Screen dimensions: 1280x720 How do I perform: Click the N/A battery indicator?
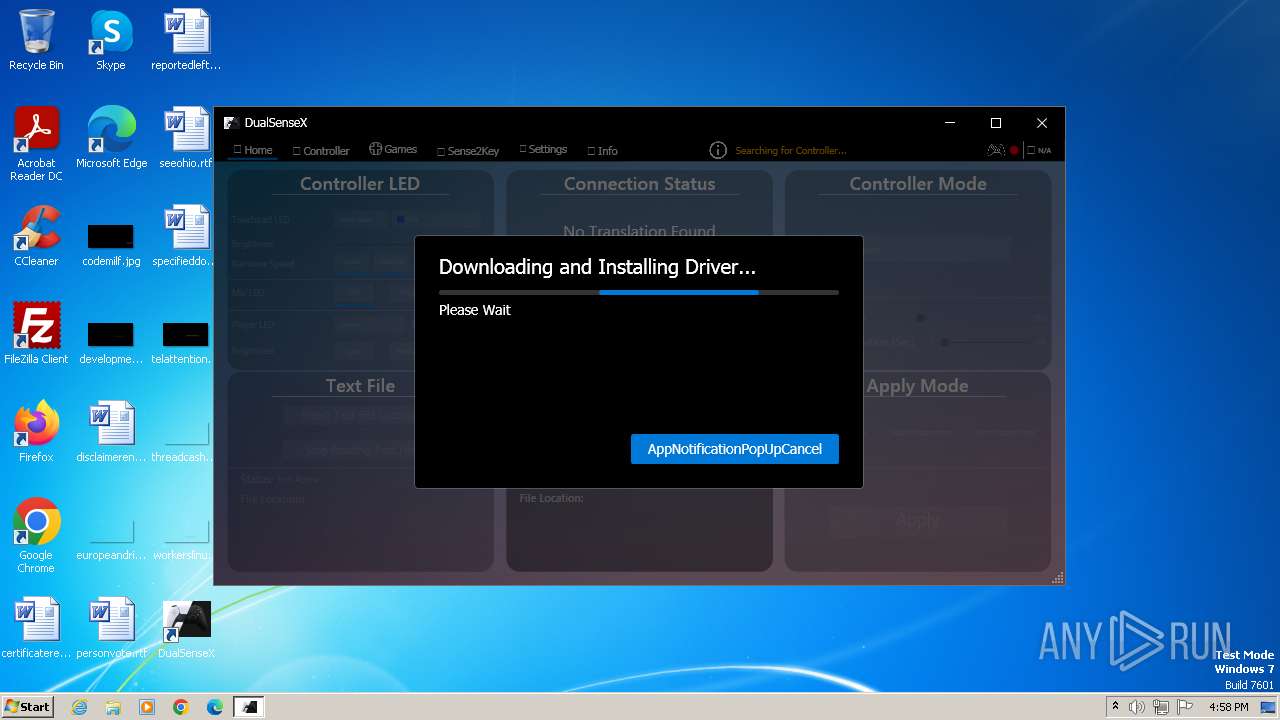(1039, 150)
